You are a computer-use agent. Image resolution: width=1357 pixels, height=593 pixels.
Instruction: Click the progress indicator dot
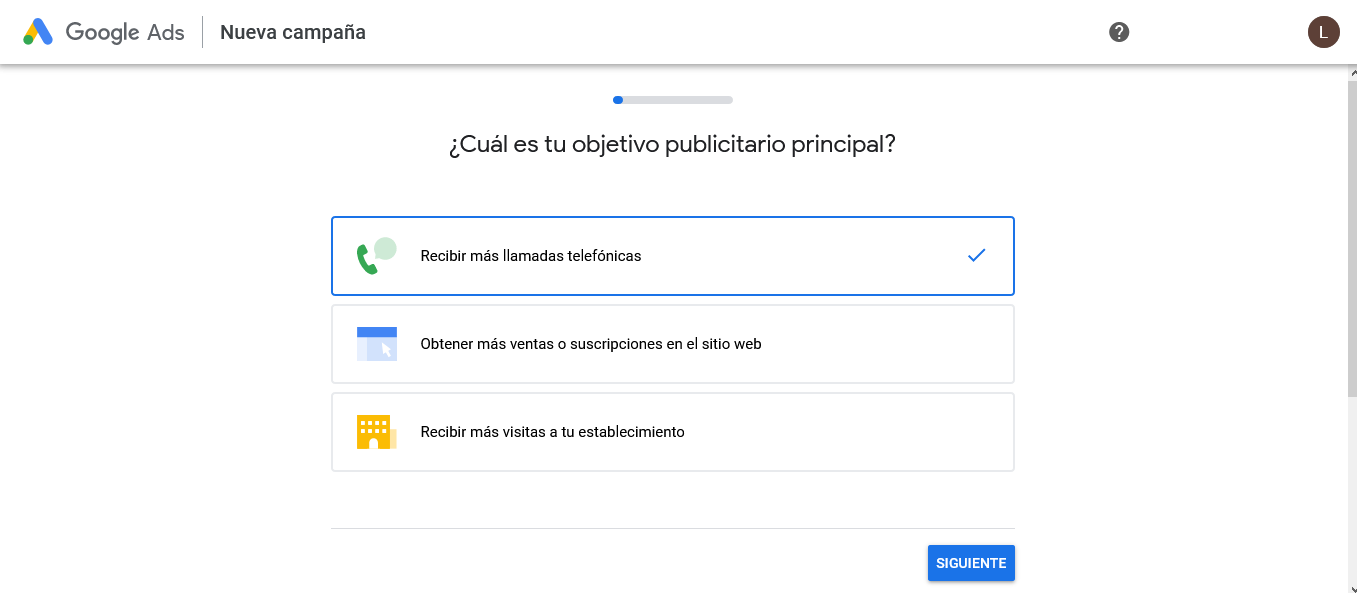pyautogui.click(x=617, y=100)
